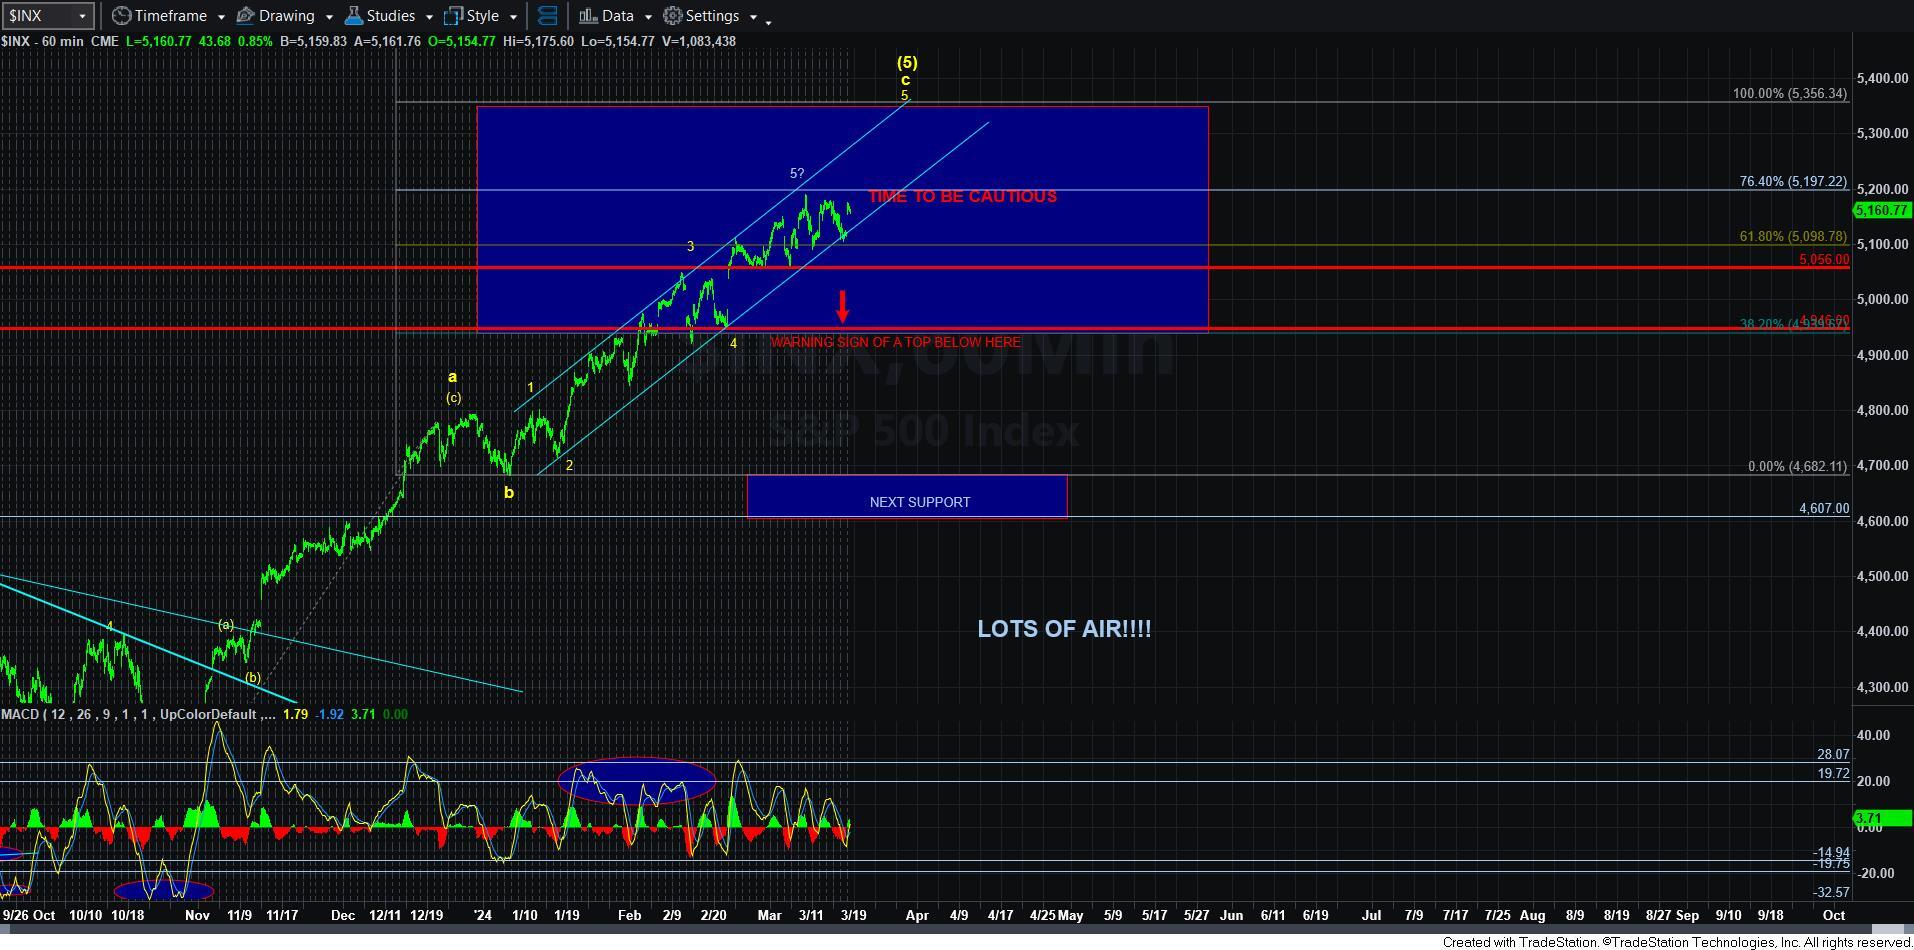Click the yellow a wave label
This screenshot has height=950, width=1914.
(452, 377)
